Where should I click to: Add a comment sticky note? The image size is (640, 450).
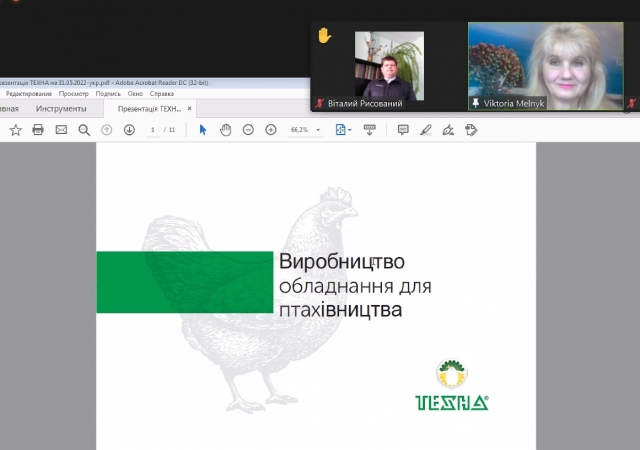(403, 130)
